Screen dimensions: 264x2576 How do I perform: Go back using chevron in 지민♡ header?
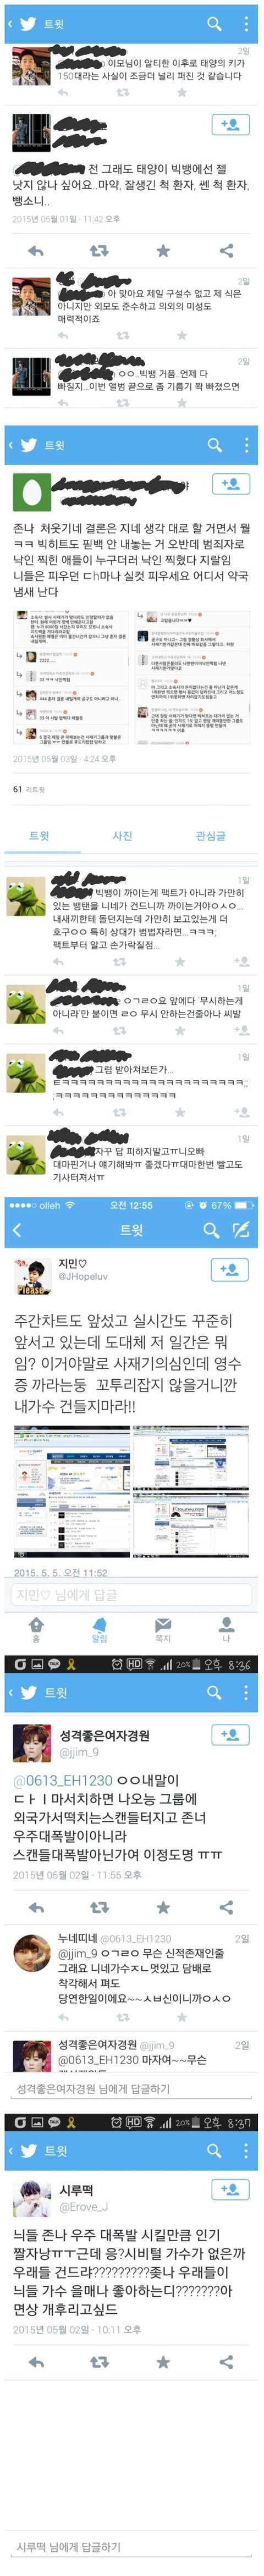[x=17, y=1230]
